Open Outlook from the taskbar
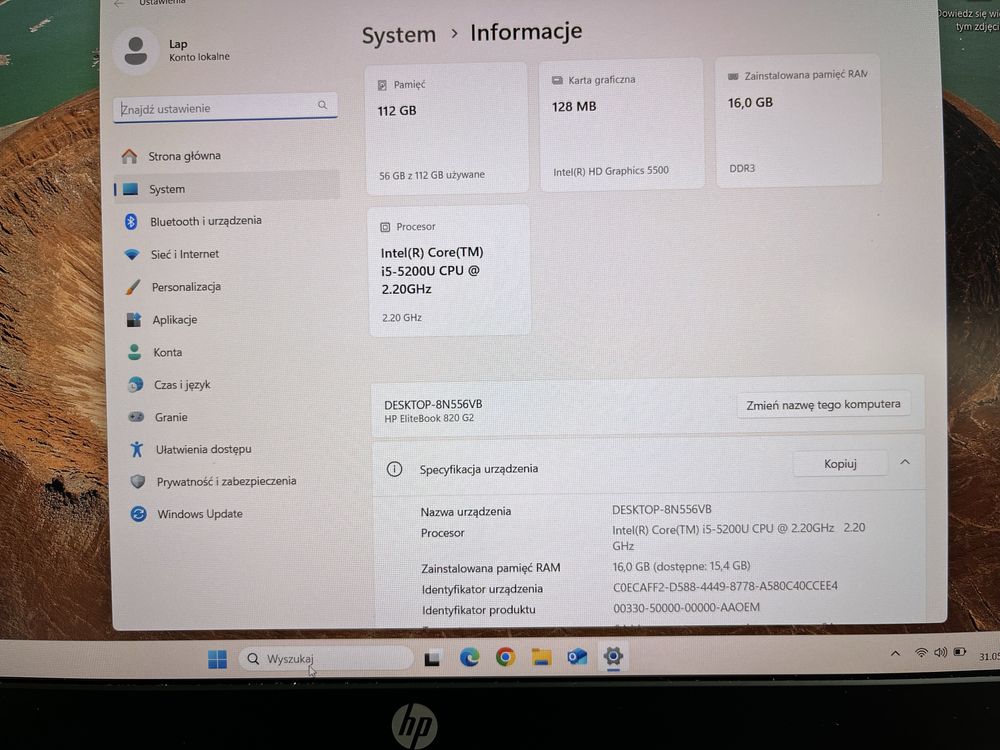This screenshot has height=750, width=1000. (578, 656)
